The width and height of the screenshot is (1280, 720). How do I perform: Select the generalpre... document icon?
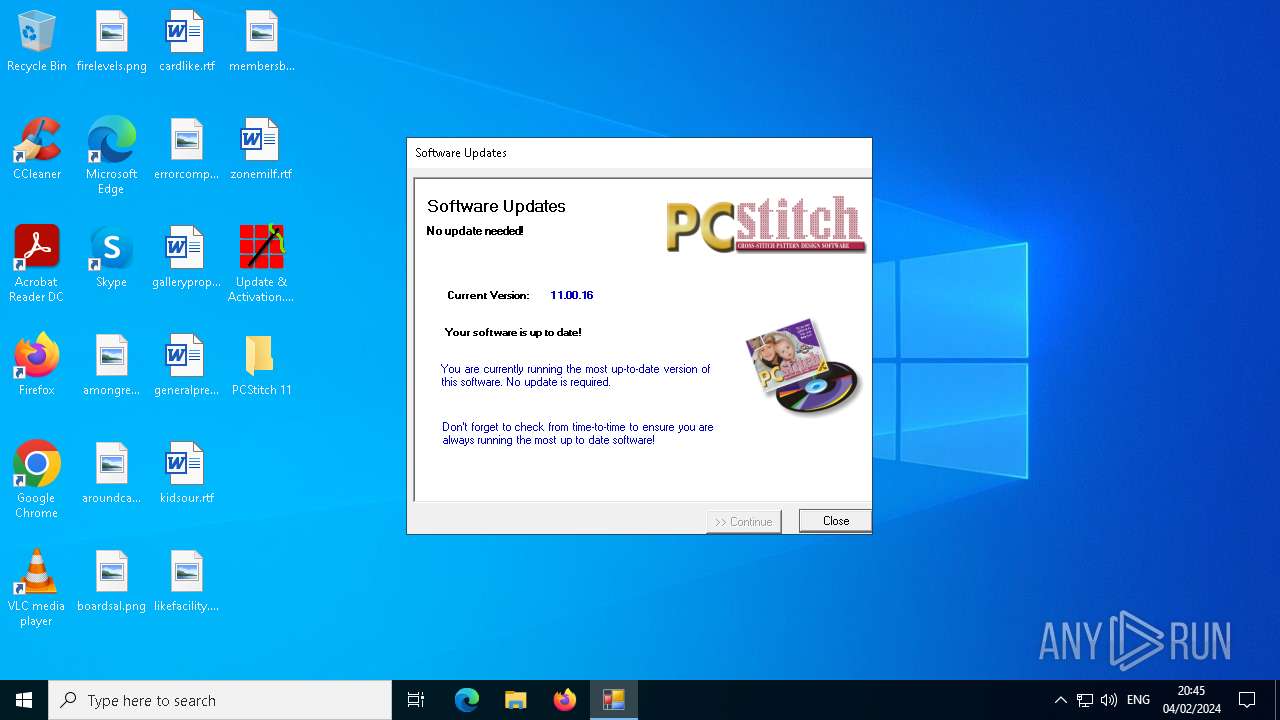187,366
